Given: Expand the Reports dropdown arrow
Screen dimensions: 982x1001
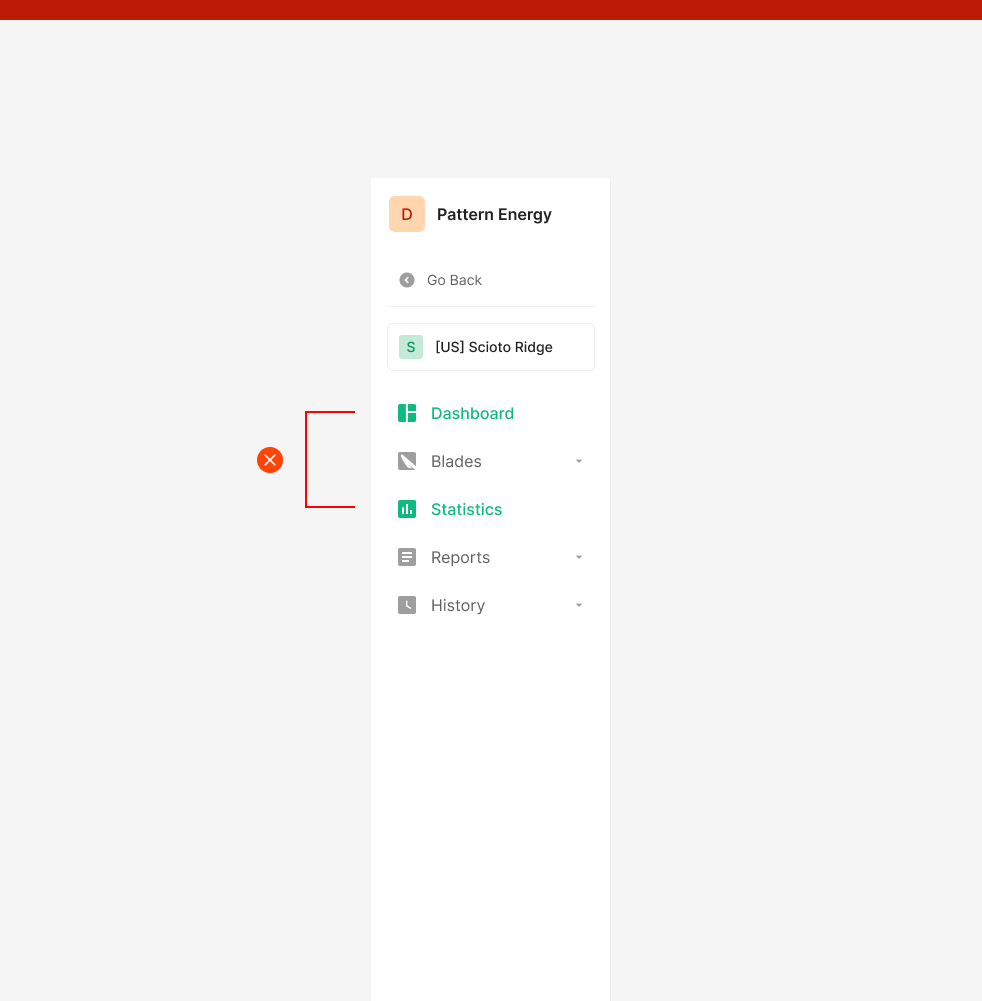Looking at the screenshot, I should coord(579,557).
